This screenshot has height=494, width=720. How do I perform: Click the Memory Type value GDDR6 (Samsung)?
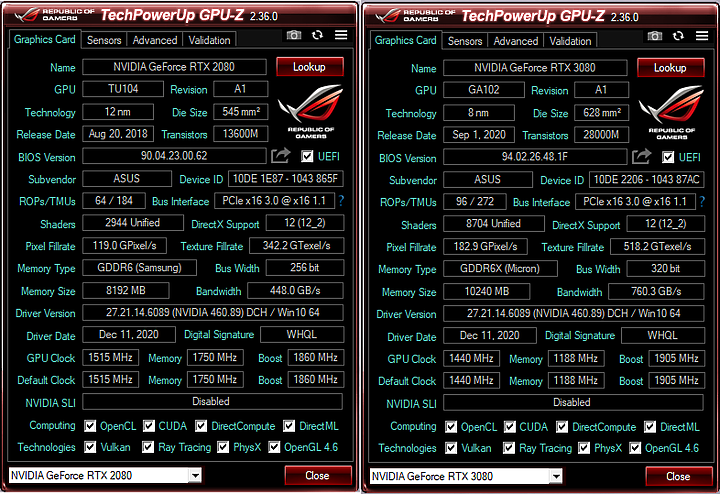140,268
